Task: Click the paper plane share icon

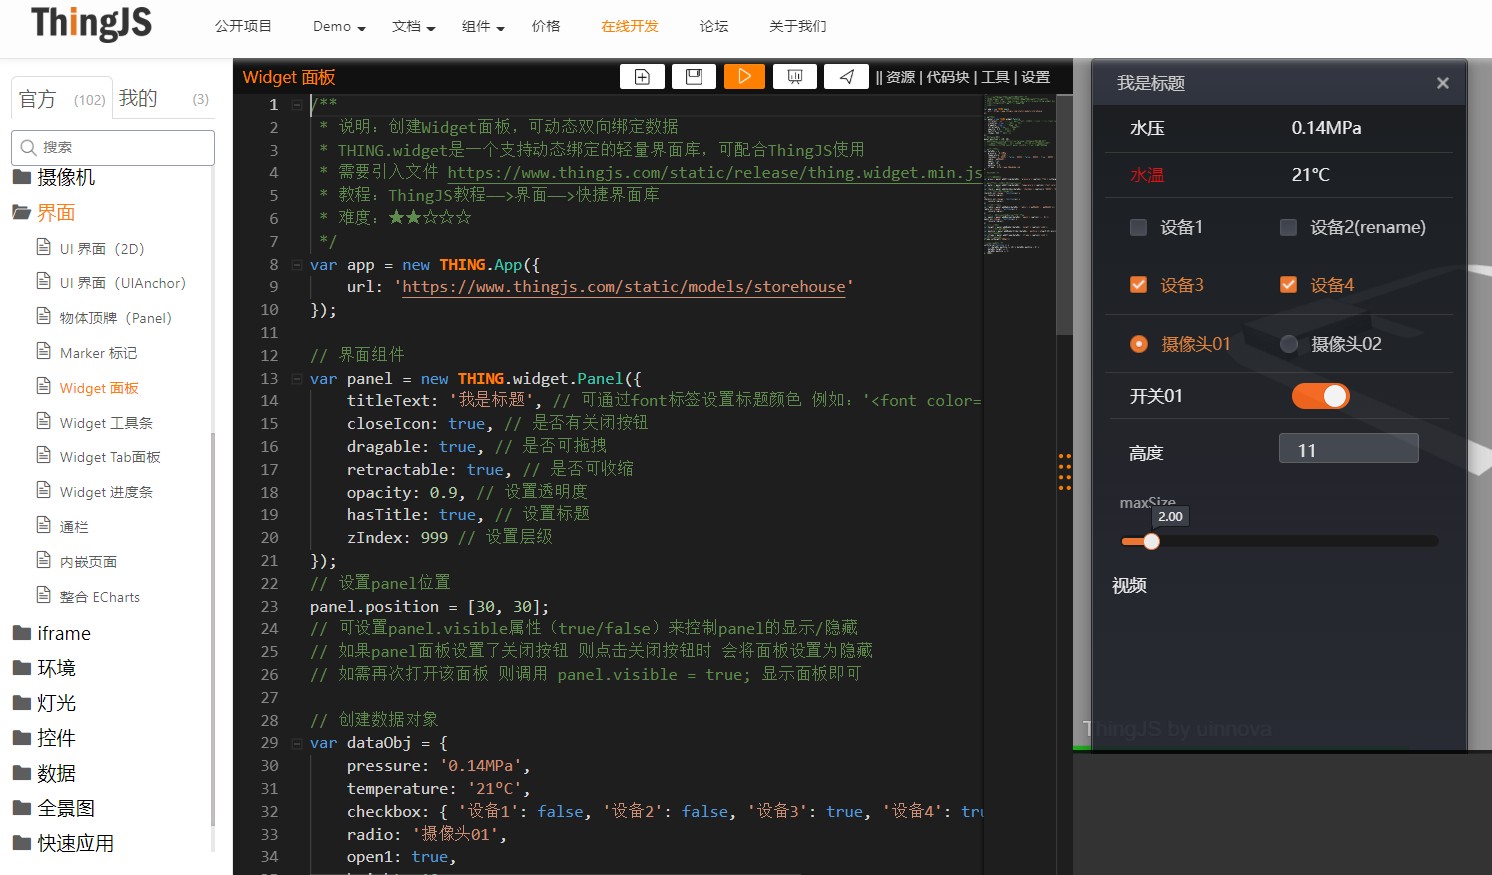Action: 846,77
